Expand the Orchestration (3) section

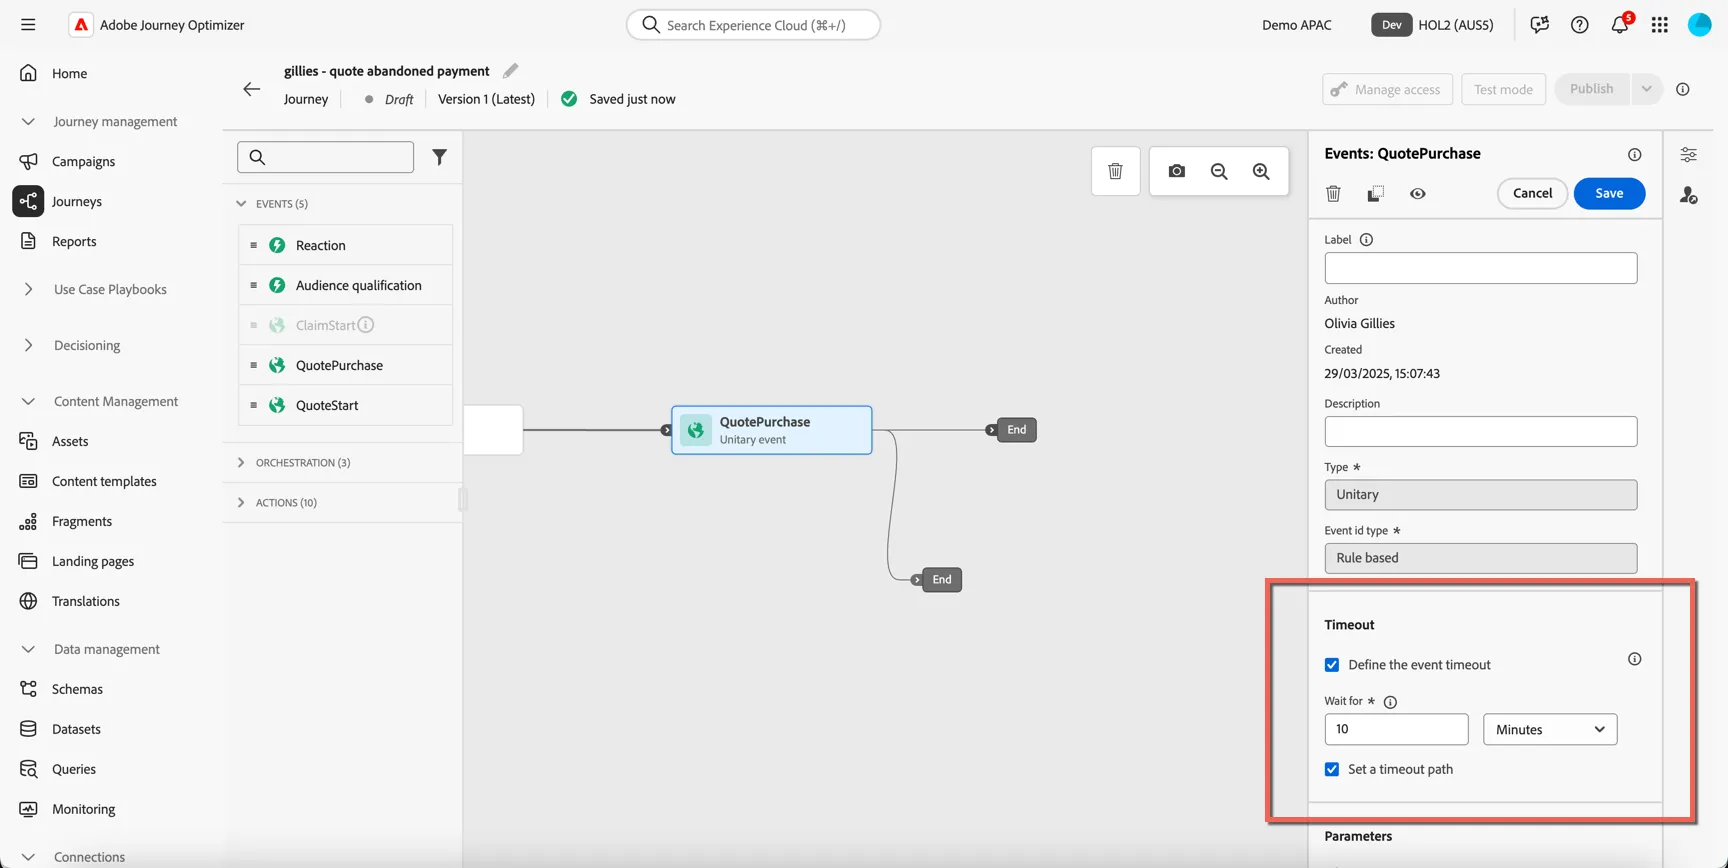point(241,463)
